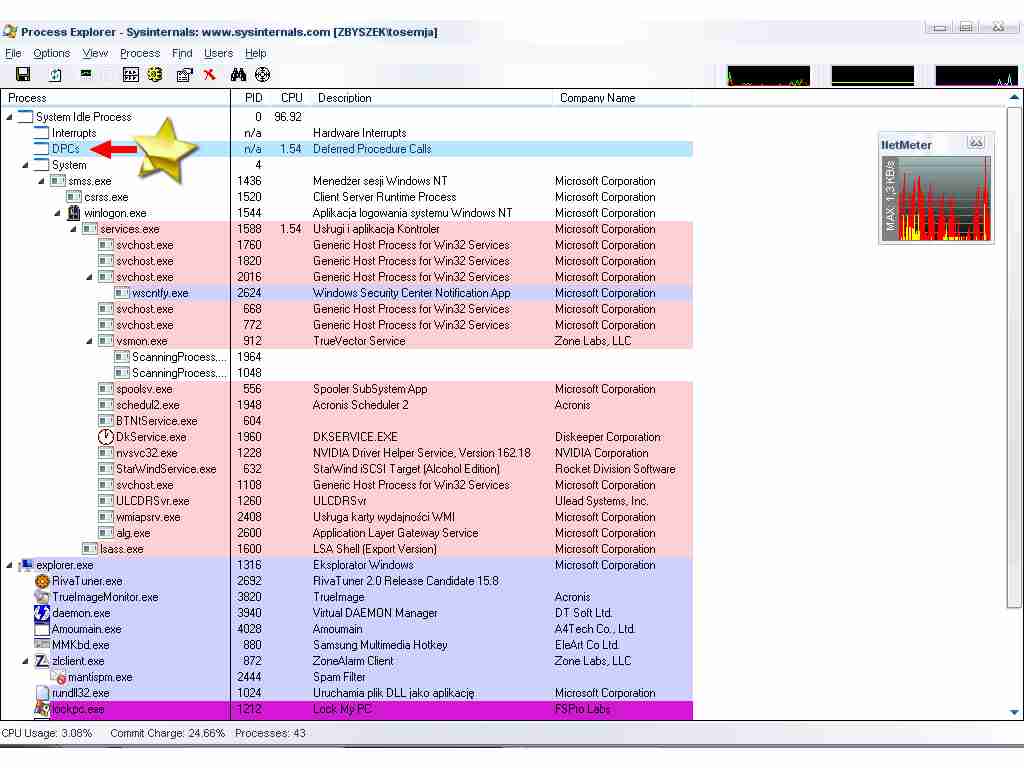
Task: Select the lsass.exe process
Action: click(347, 549)
